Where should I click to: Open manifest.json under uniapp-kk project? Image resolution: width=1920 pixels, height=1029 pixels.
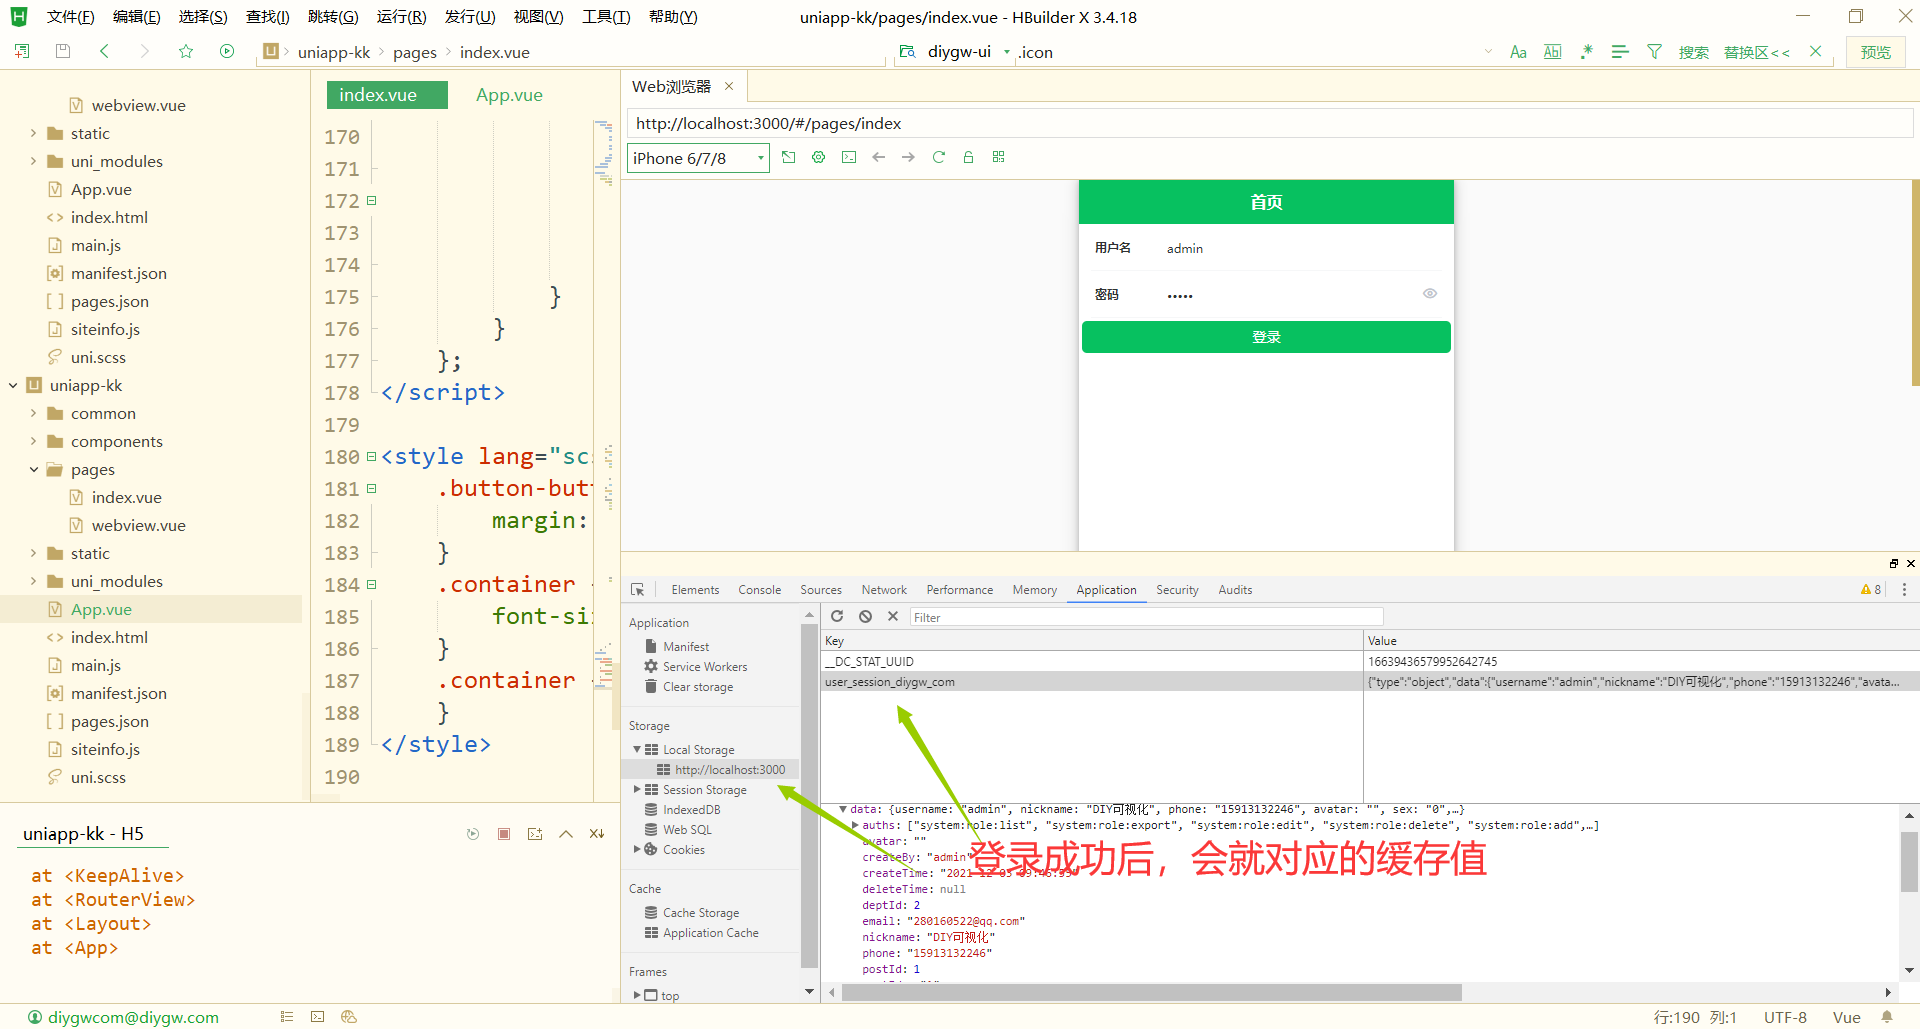pos(118,693)
